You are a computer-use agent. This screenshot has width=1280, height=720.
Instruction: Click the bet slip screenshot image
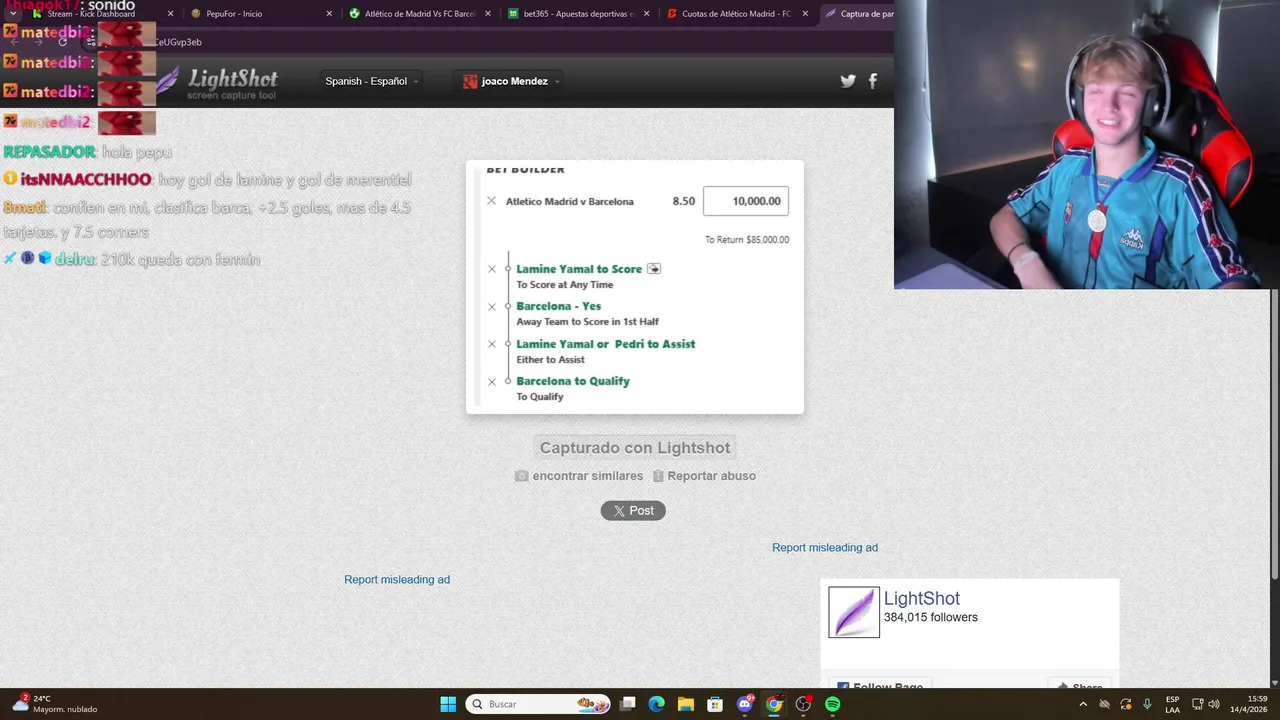tap(635, 287)
